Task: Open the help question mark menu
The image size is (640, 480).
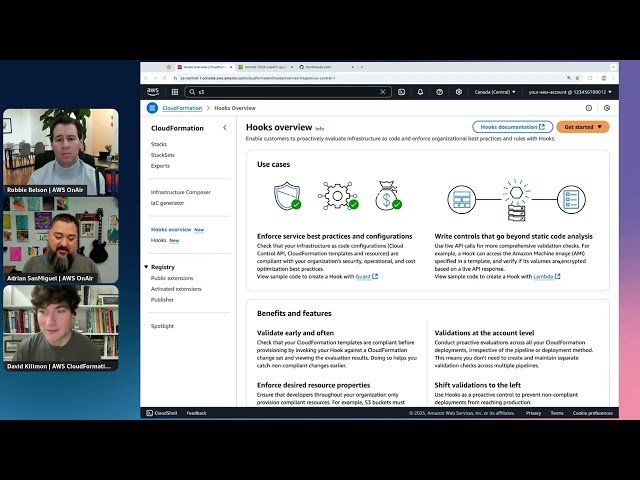Action: click(440, 92)
